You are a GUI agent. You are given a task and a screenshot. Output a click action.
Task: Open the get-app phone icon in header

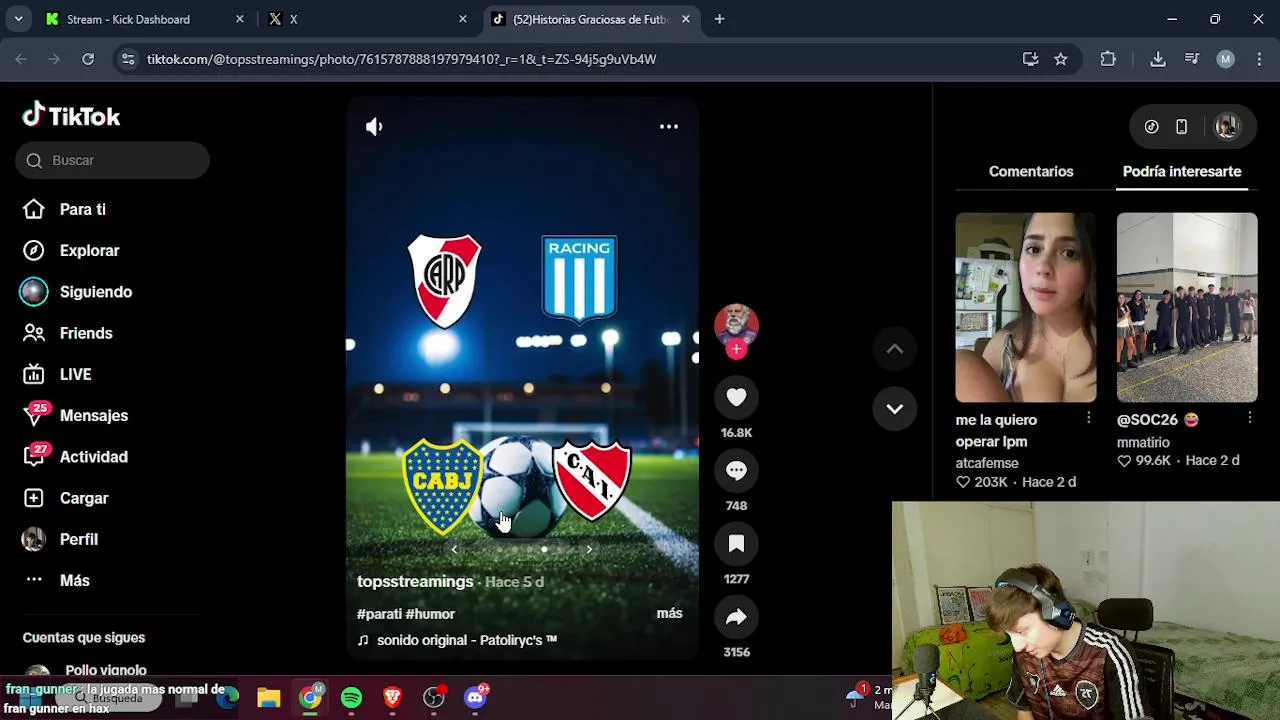coord(1181,127)
